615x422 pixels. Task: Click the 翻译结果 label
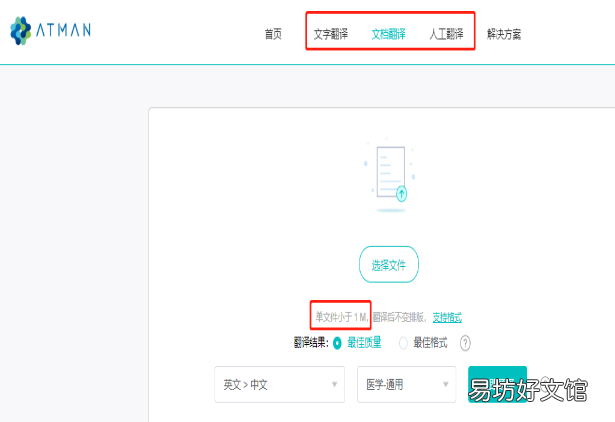pos(311,343)
